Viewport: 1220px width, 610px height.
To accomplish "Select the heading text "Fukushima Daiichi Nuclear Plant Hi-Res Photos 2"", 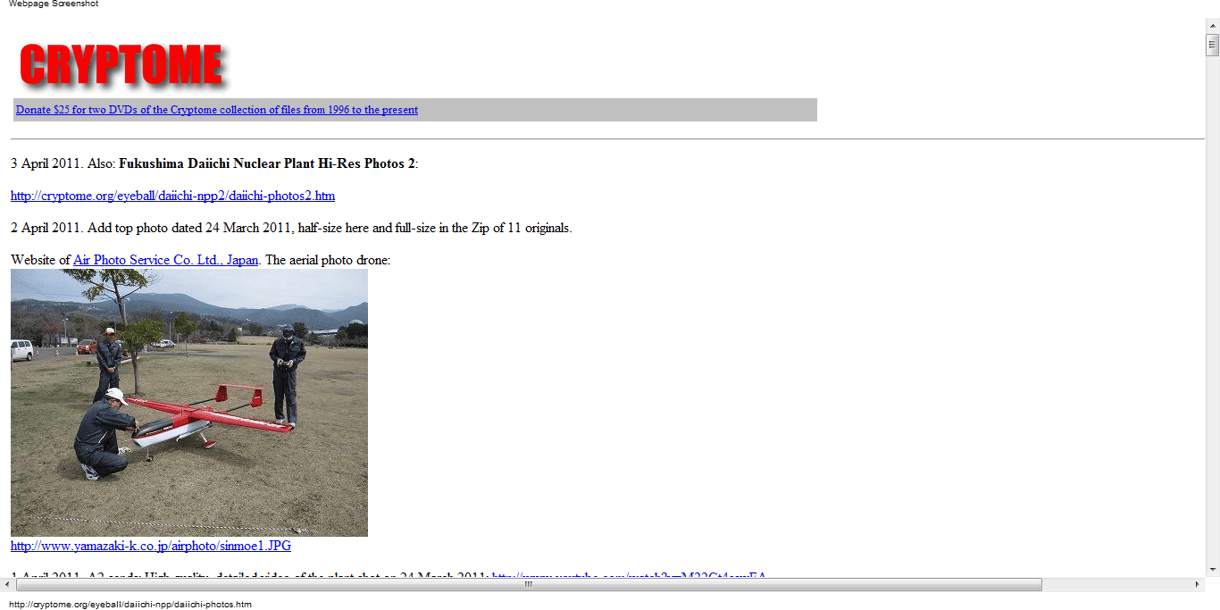I will [x=267, y=163].
